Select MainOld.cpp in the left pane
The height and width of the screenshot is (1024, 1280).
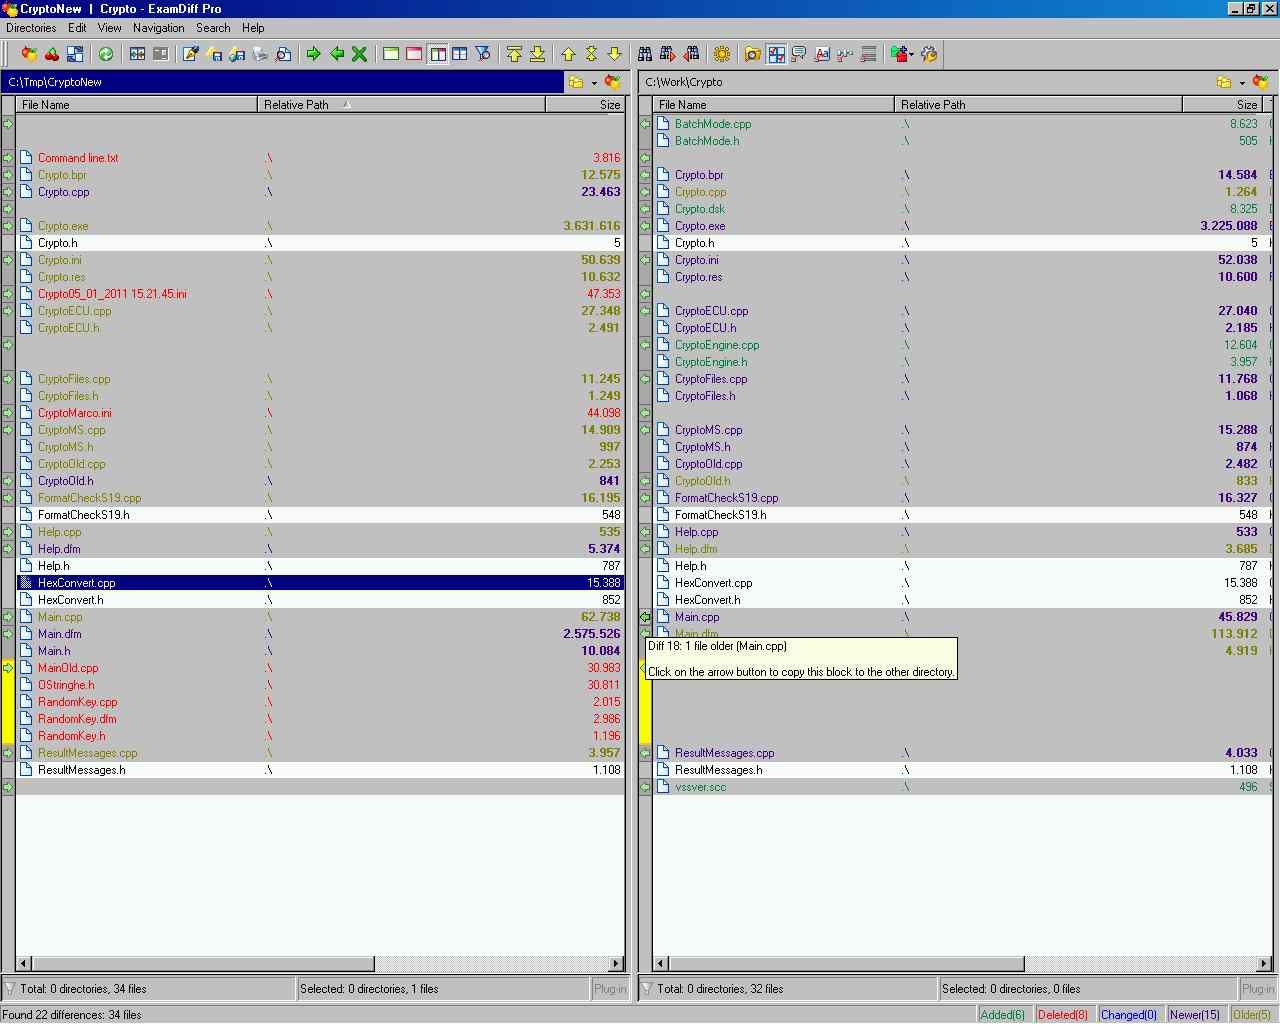pyautogui.click(x=320, y=668)
